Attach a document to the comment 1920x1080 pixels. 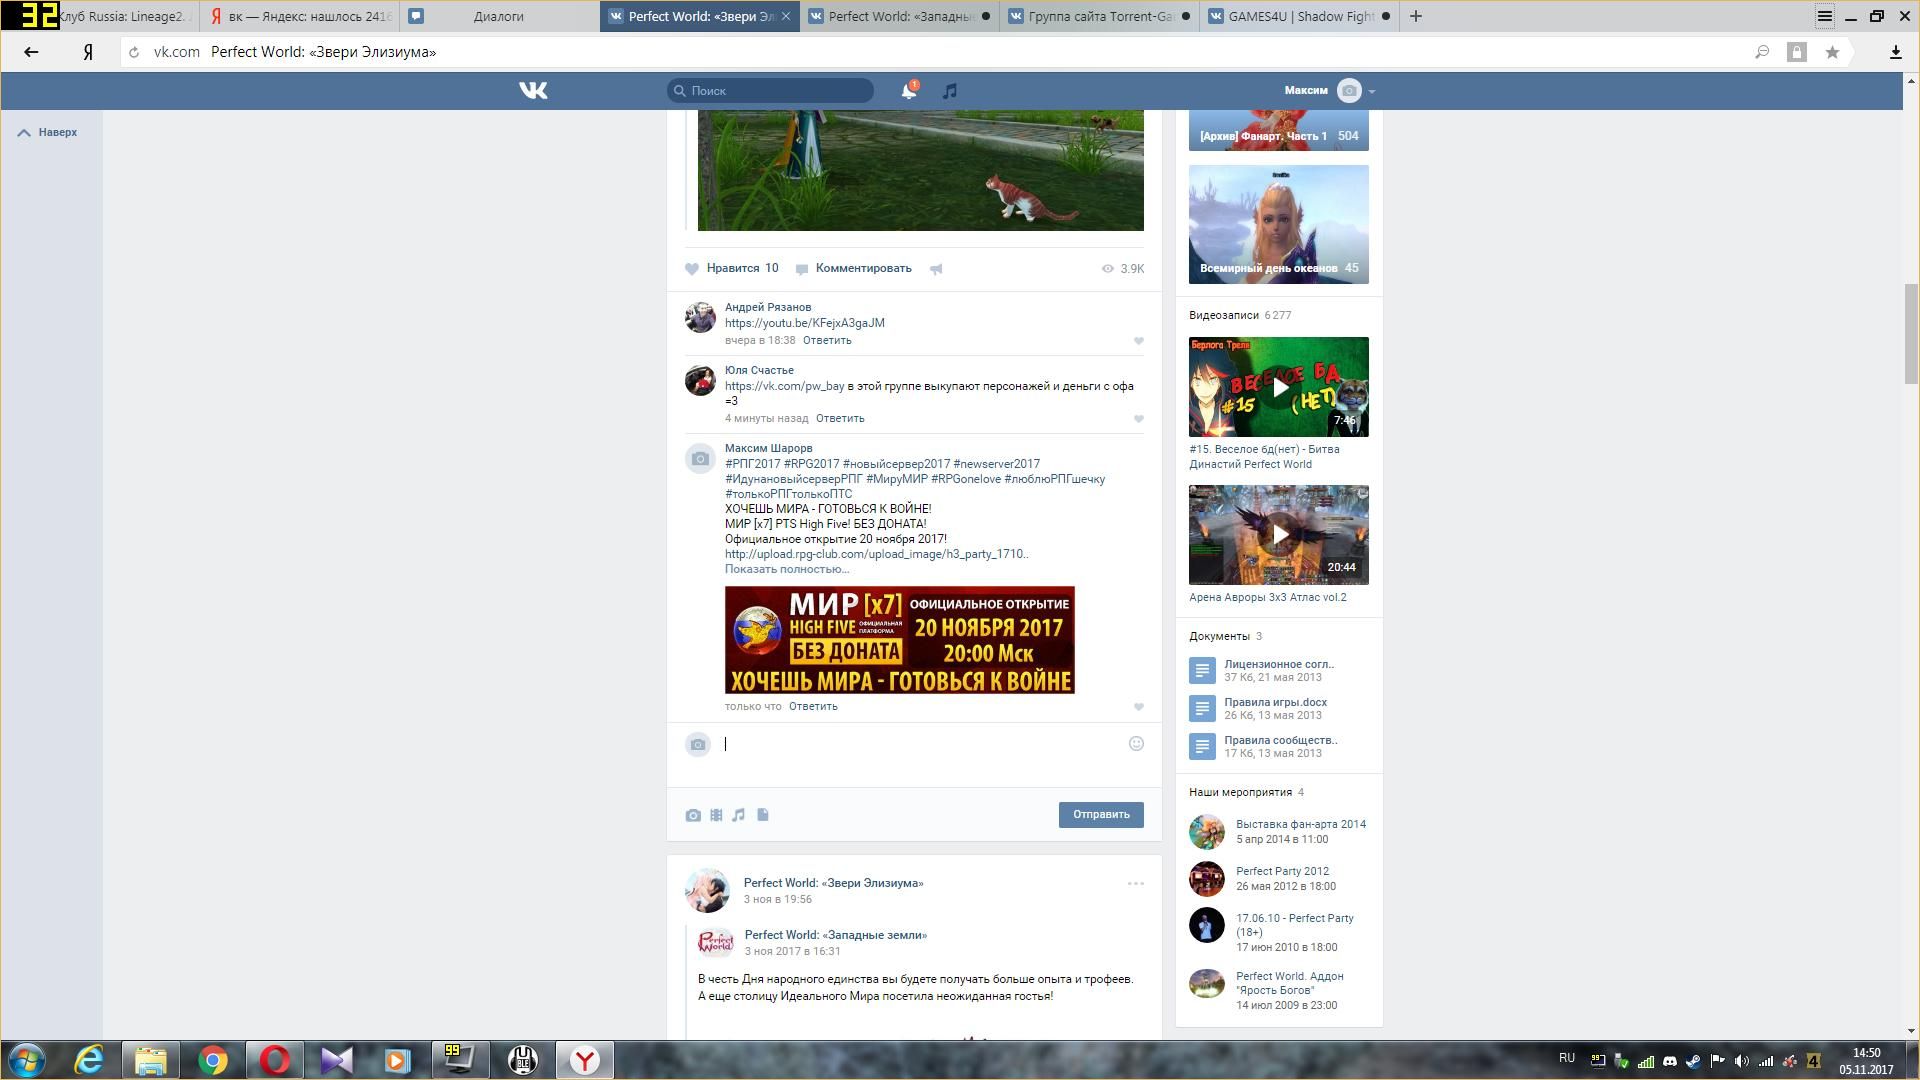(763, 815)
